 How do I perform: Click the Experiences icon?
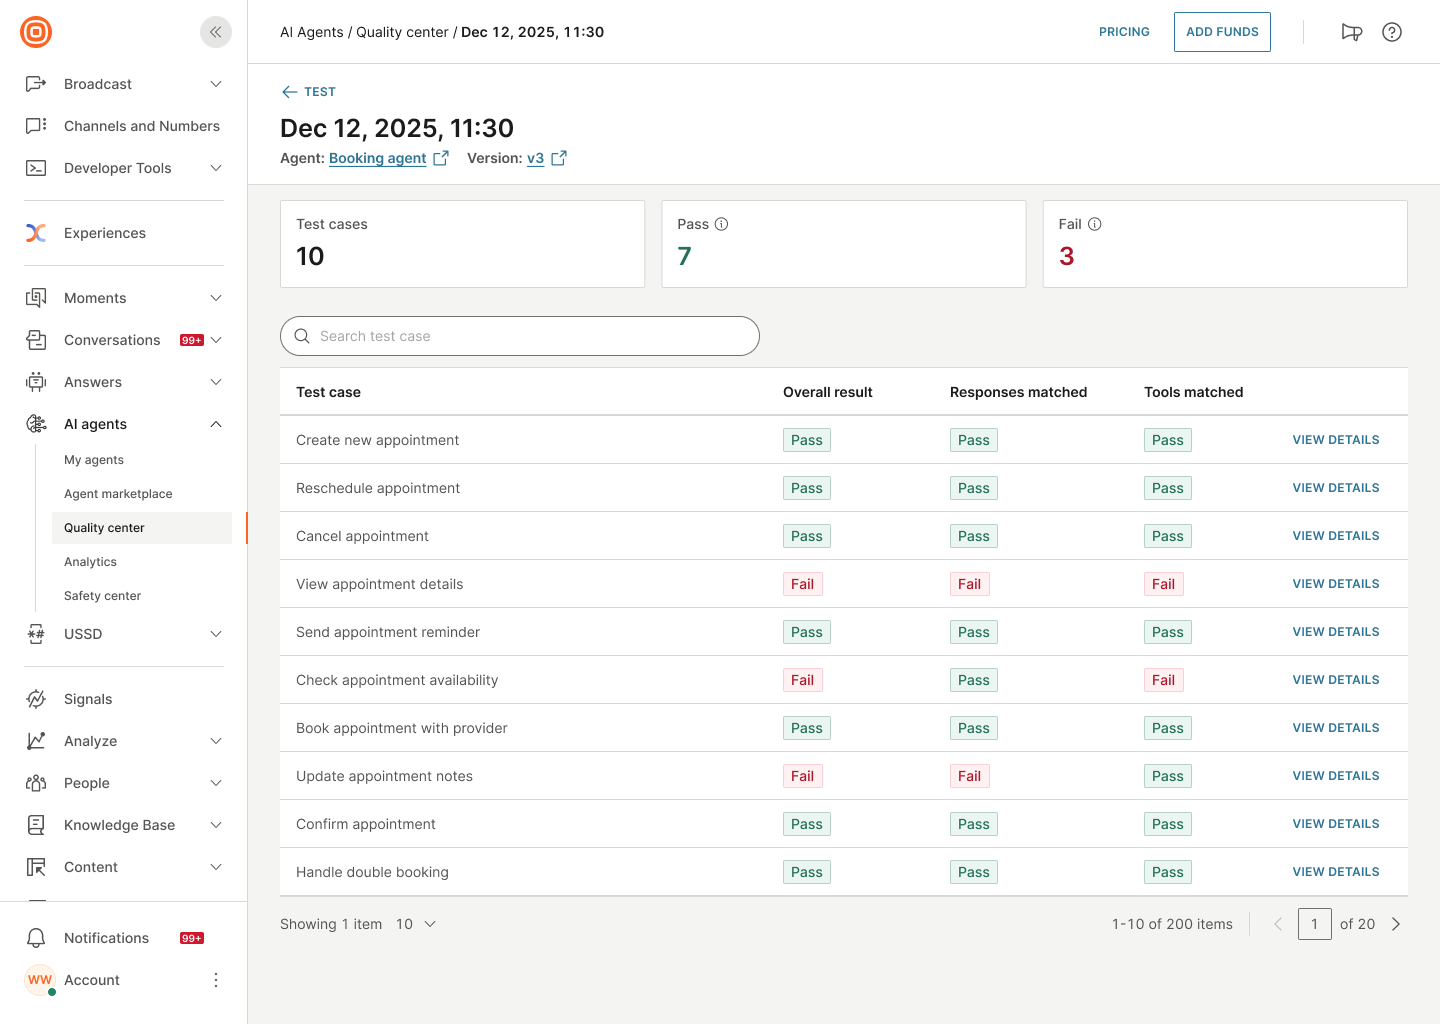(x=36, y=232)
